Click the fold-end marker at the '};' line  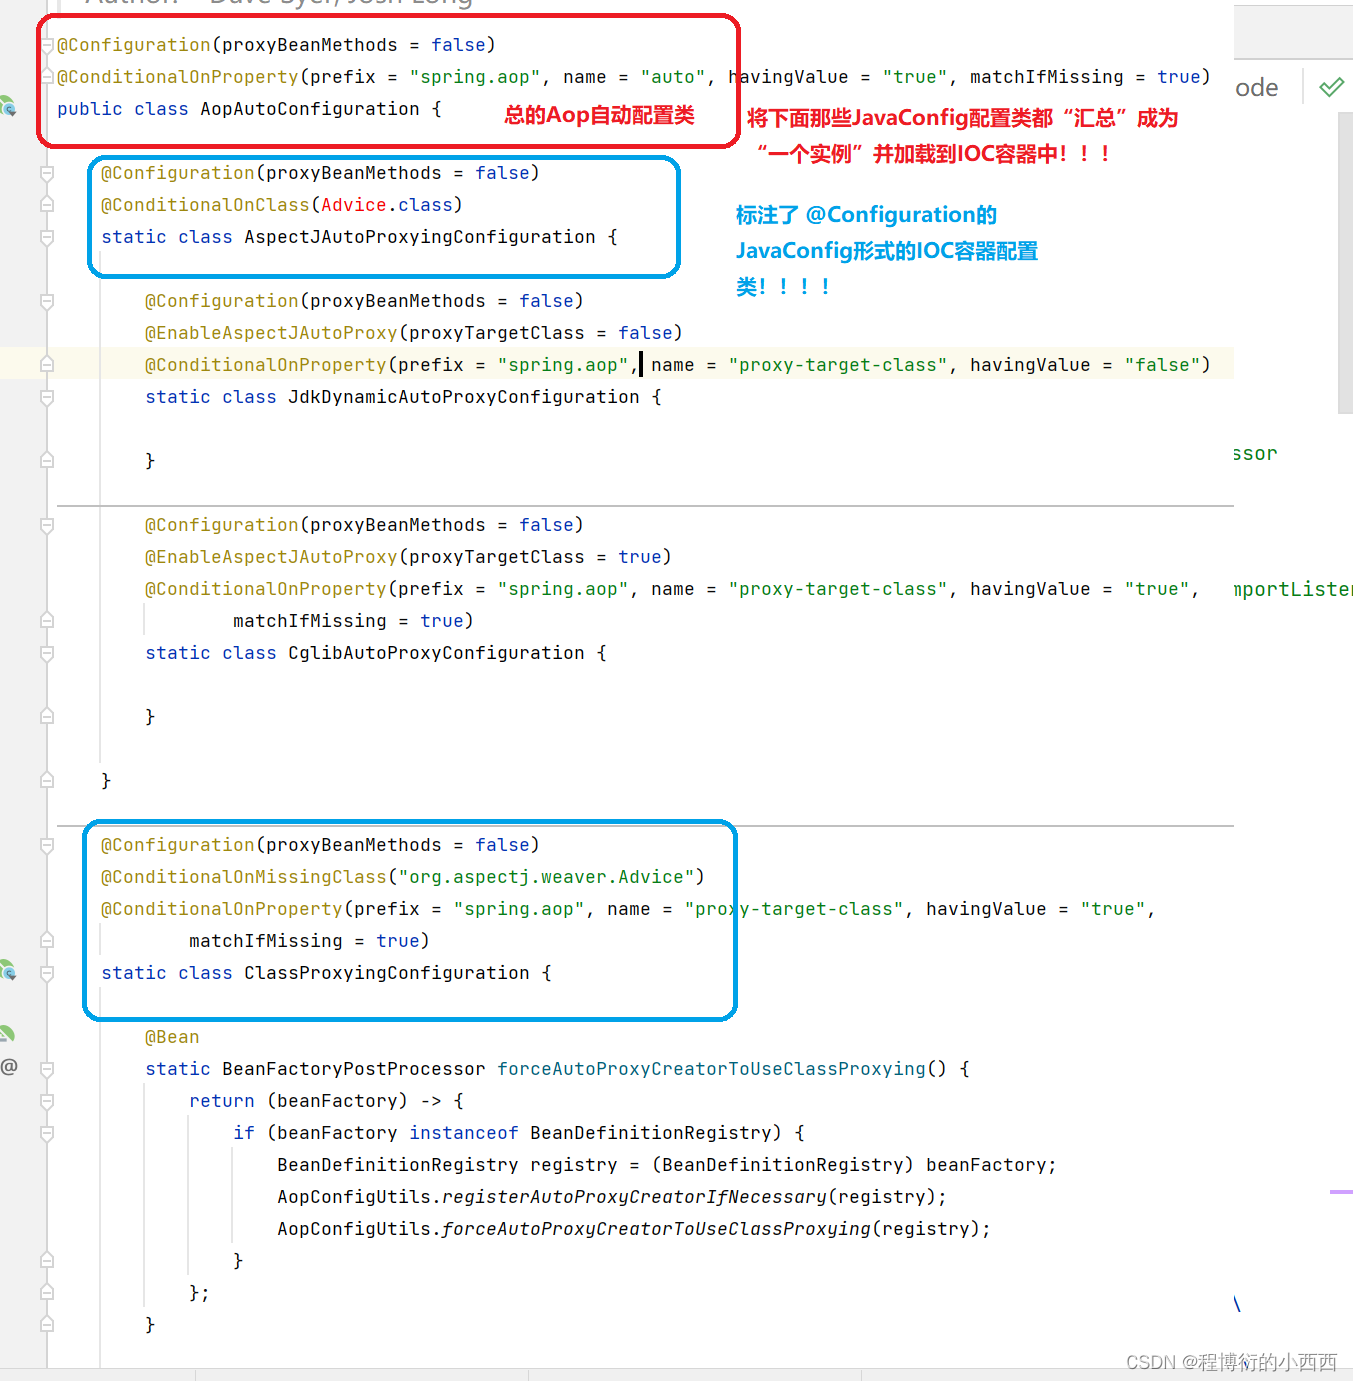point(47,1293)
